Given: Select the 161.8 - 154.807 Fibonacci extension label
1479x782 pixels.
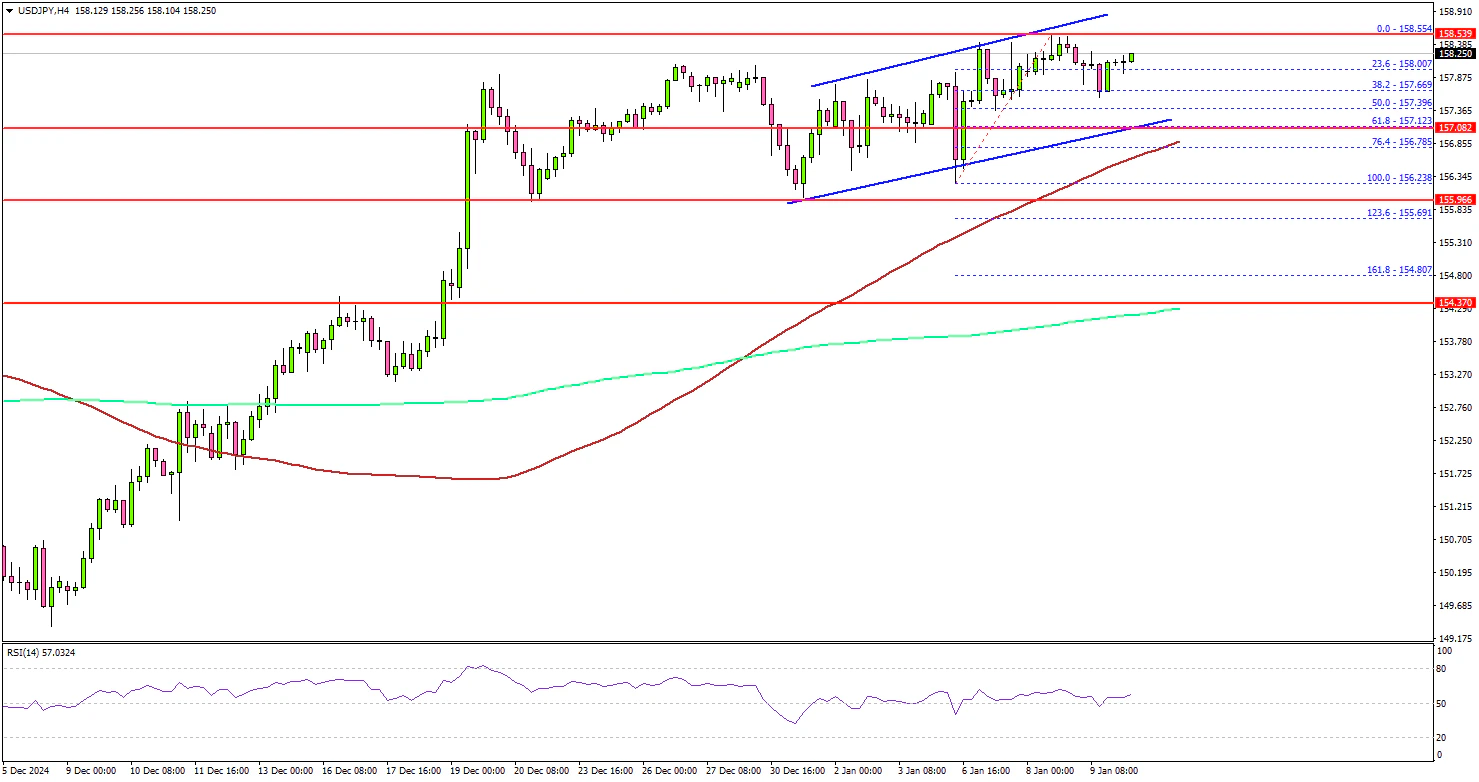Looking at the screenshot, I should click(1402, 269).
